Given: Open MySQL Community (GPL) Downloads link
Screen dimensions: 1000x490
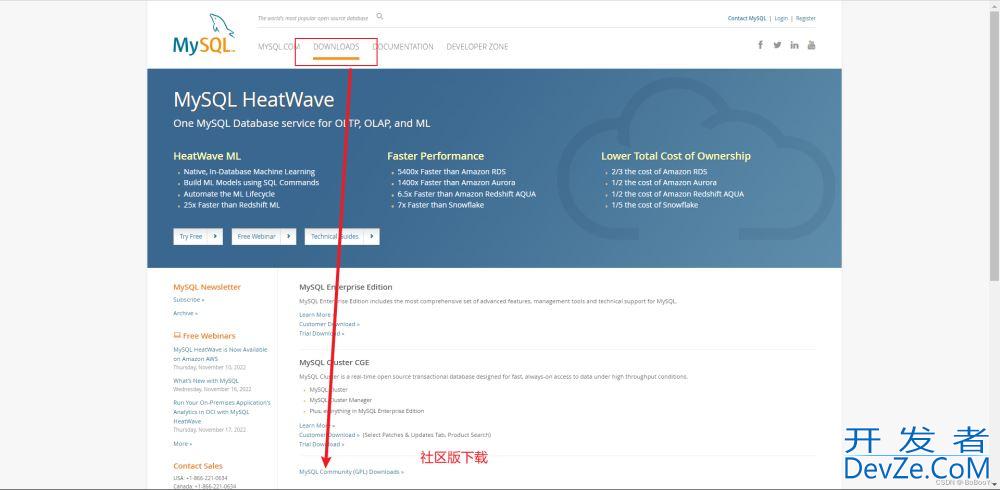Looking at the screenshot, I should 351,472.
